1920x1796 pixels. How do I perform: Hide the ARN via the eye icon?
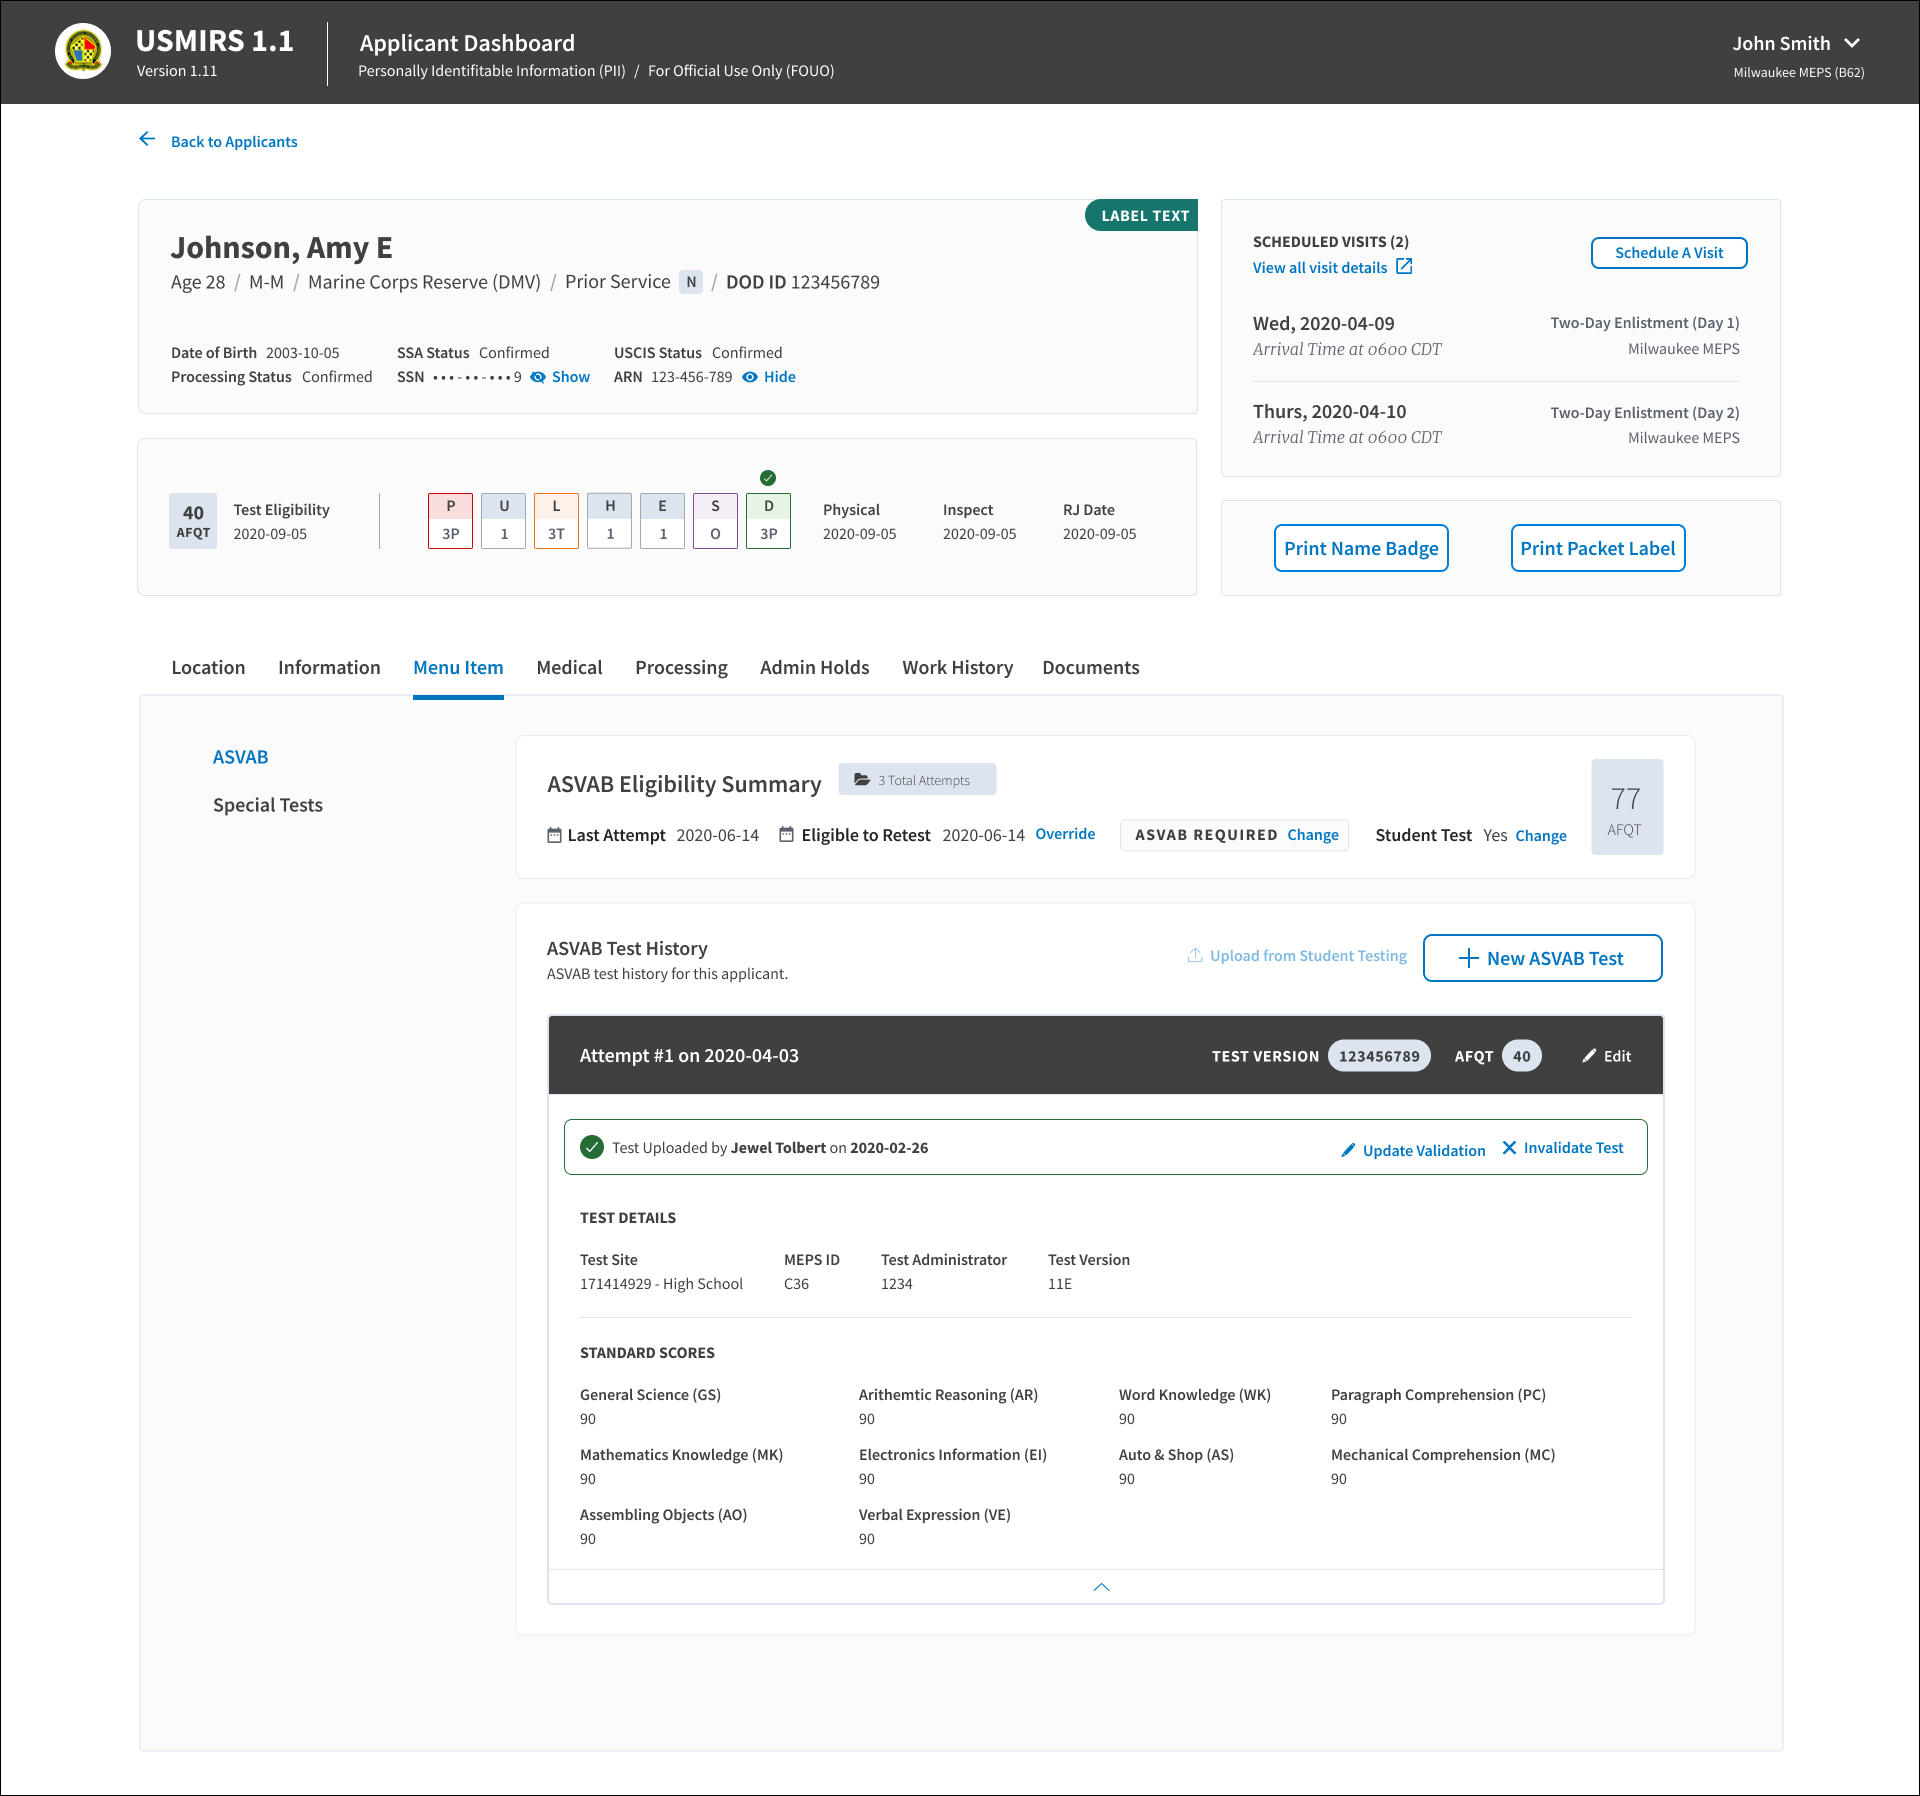pos(750,377)
